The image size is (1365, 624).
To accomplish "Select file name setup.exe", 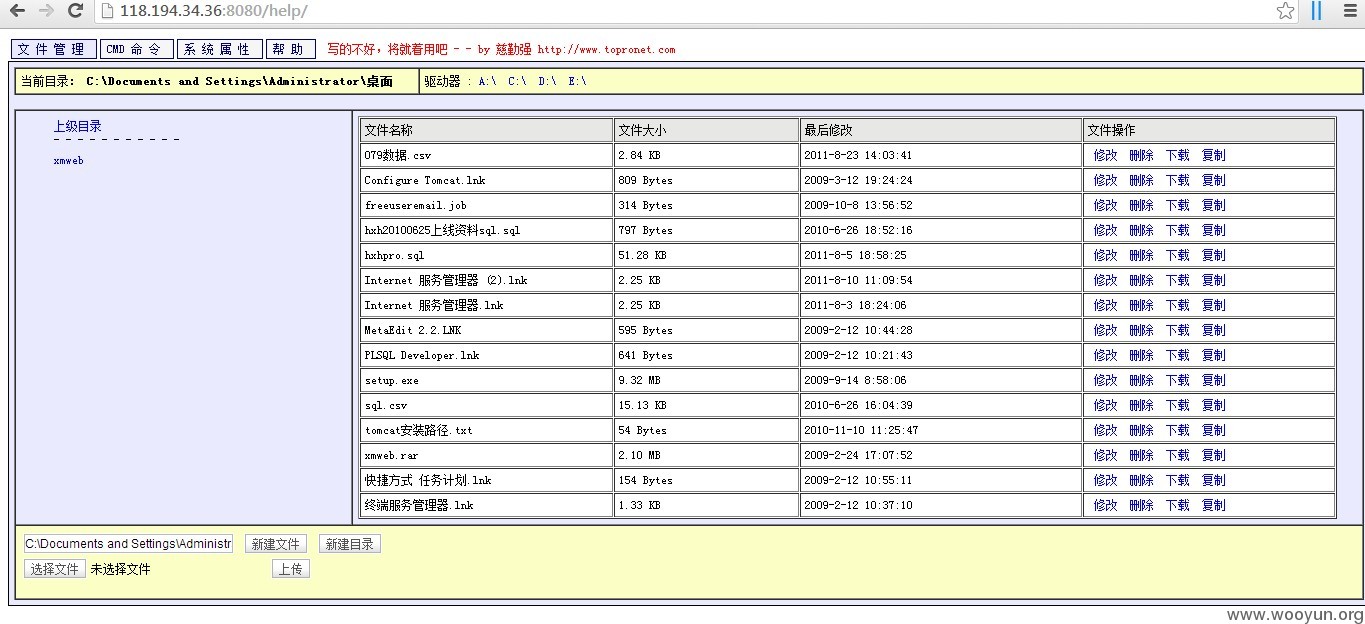I will pos(392,380).
